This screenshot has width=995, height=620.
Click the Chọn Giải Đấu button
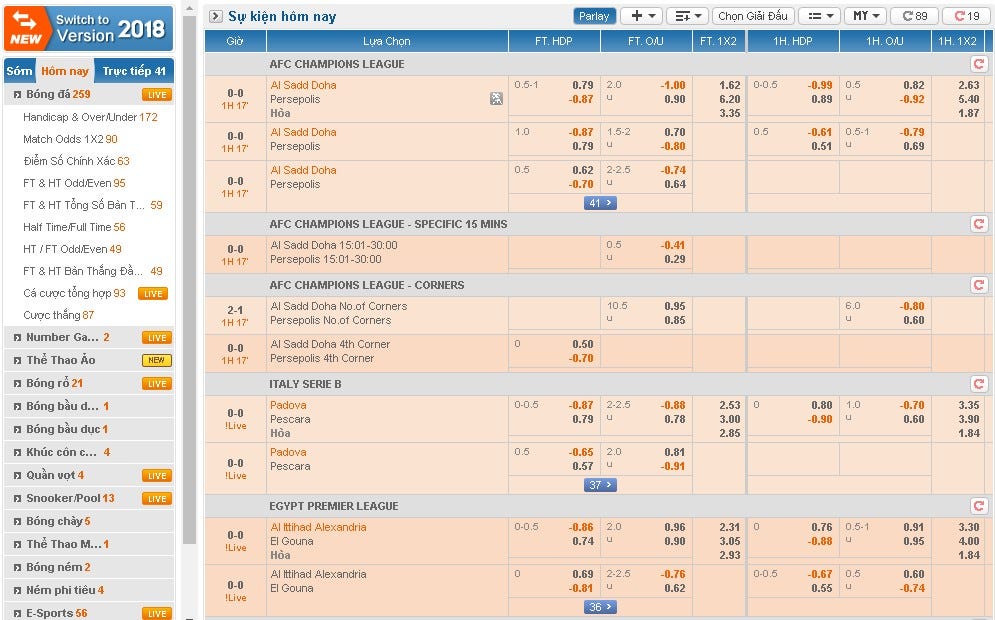753,16
